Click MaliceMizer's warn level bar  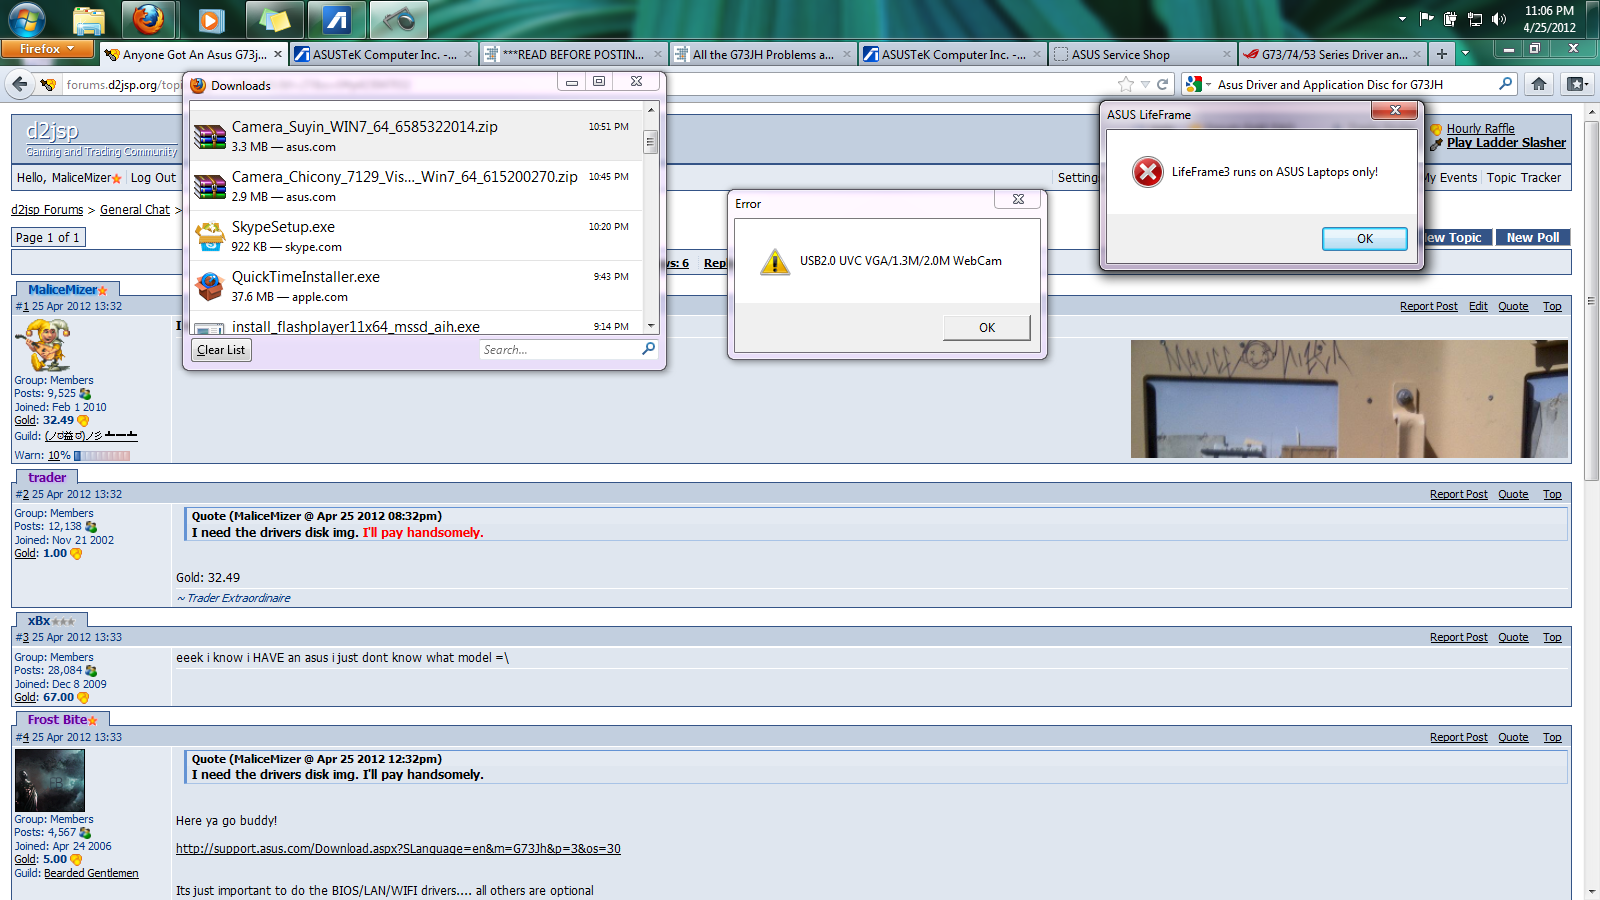click(102, 456)
